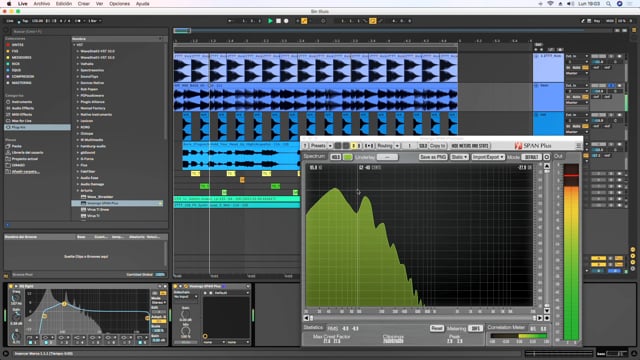Open the Routing dropdown in SPAN

pyautogui.click(x=387, y=146)
